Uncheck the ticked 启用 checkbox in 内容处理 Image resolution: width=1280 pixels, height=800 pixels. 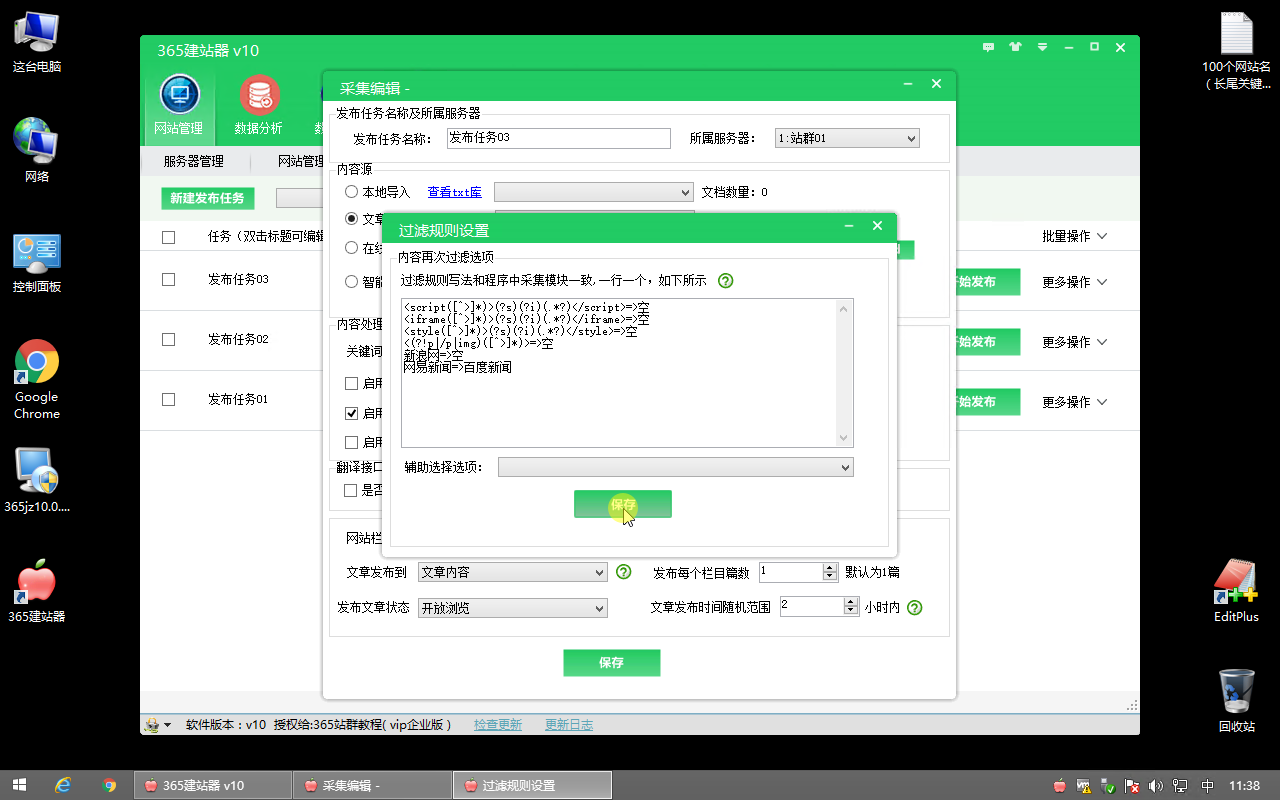(x=351, y=413)
